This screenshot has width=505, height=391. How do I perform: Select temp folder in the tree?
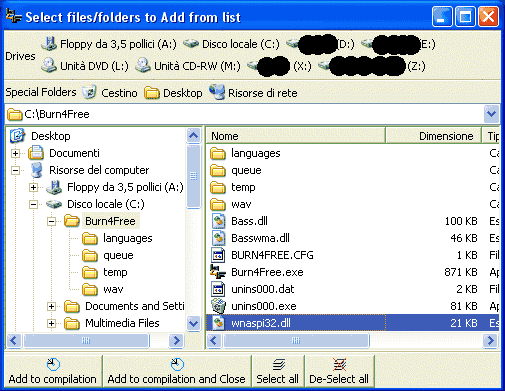coord(115,272)
